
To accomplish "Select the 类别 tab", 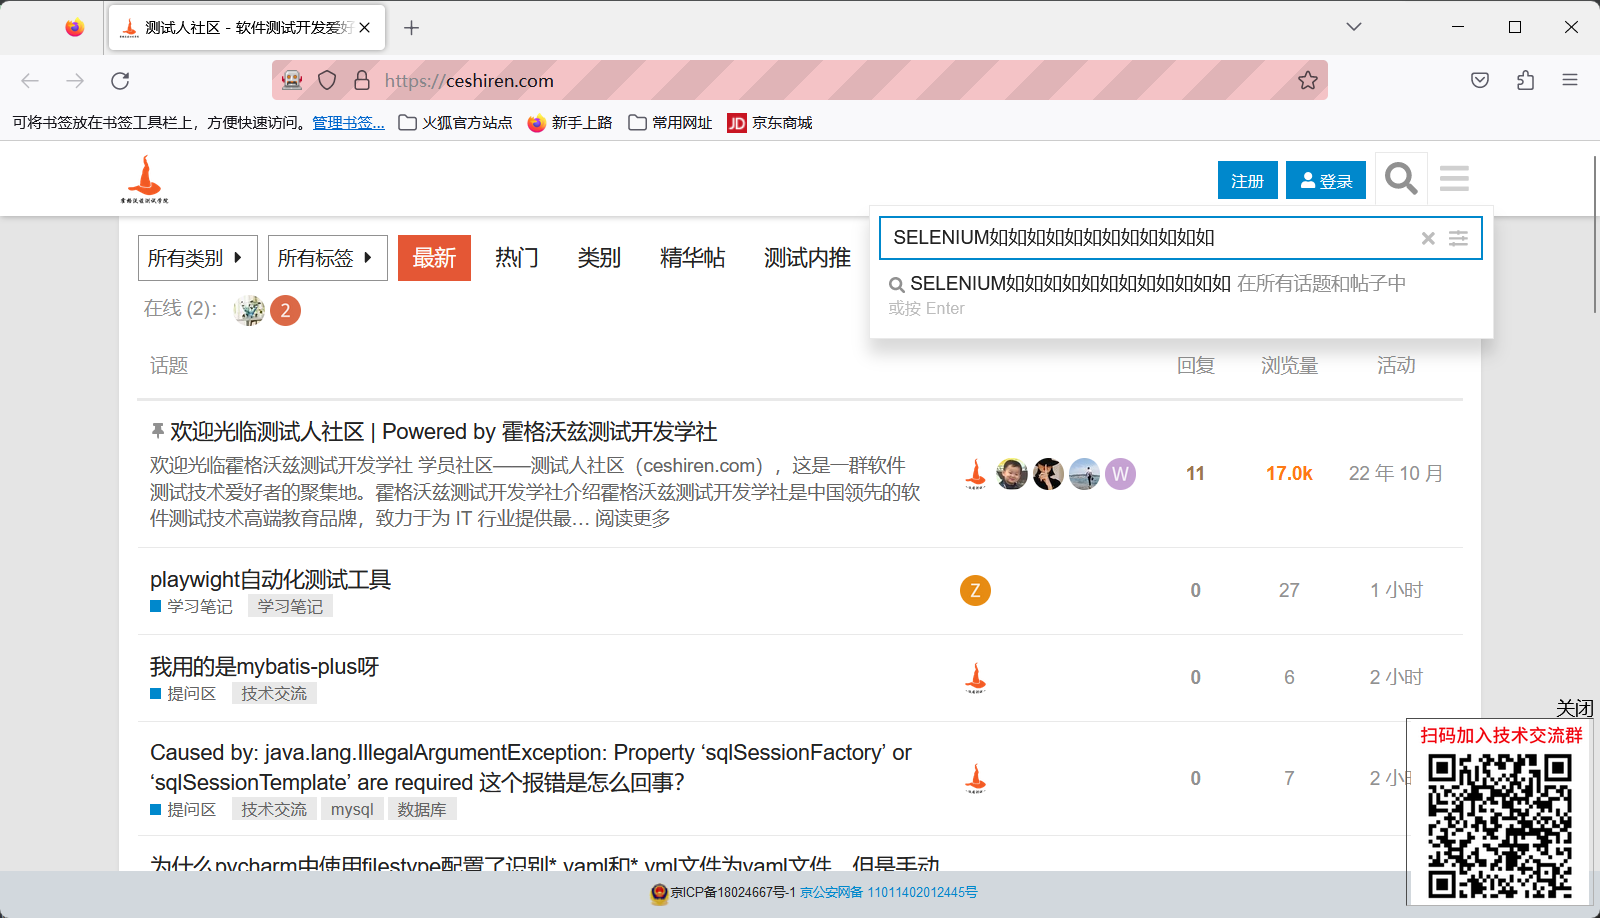I will click(x=599, y=258).
